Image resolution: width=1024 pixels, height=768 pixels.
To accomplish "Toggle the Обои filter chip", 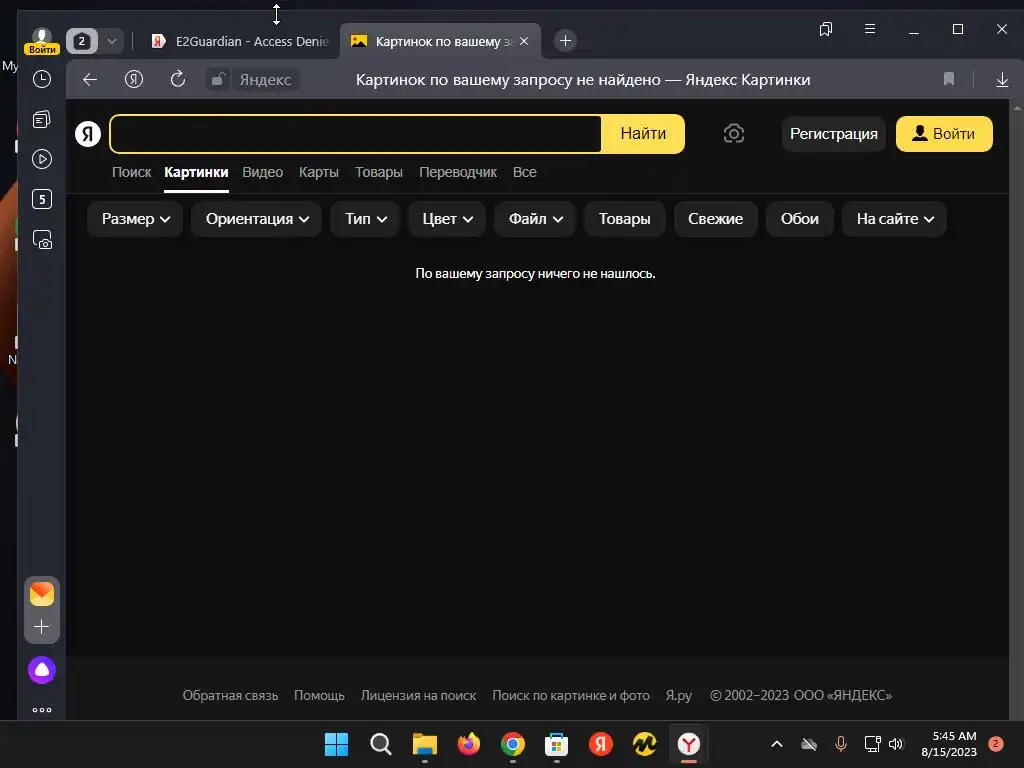I will pyautogui.click(x=799, y=219).
